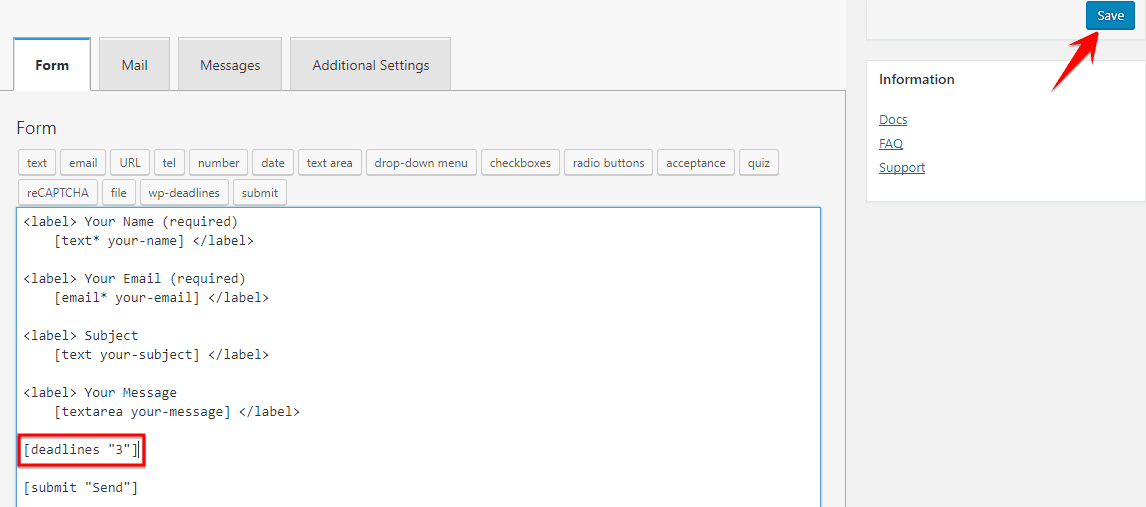Select the Form tab

[52, 65]
